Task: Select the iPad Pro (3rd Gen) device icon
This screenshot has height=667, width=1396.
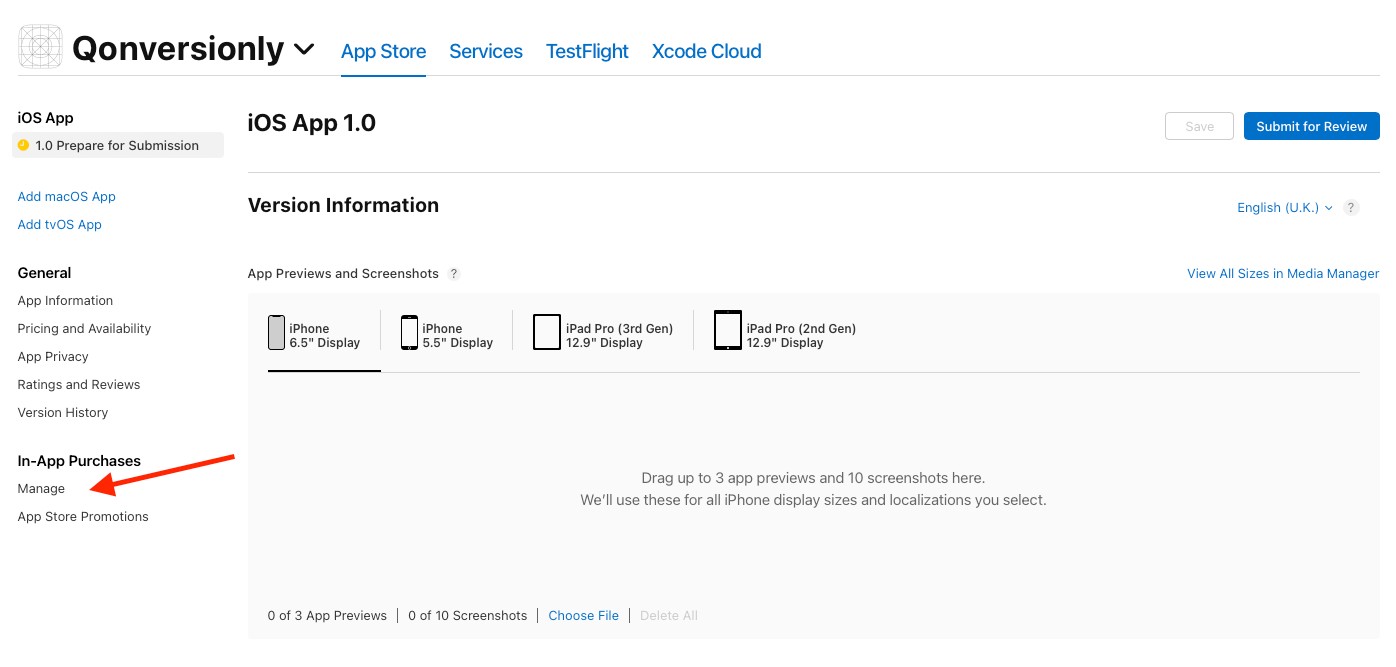Action: point(546,331)
